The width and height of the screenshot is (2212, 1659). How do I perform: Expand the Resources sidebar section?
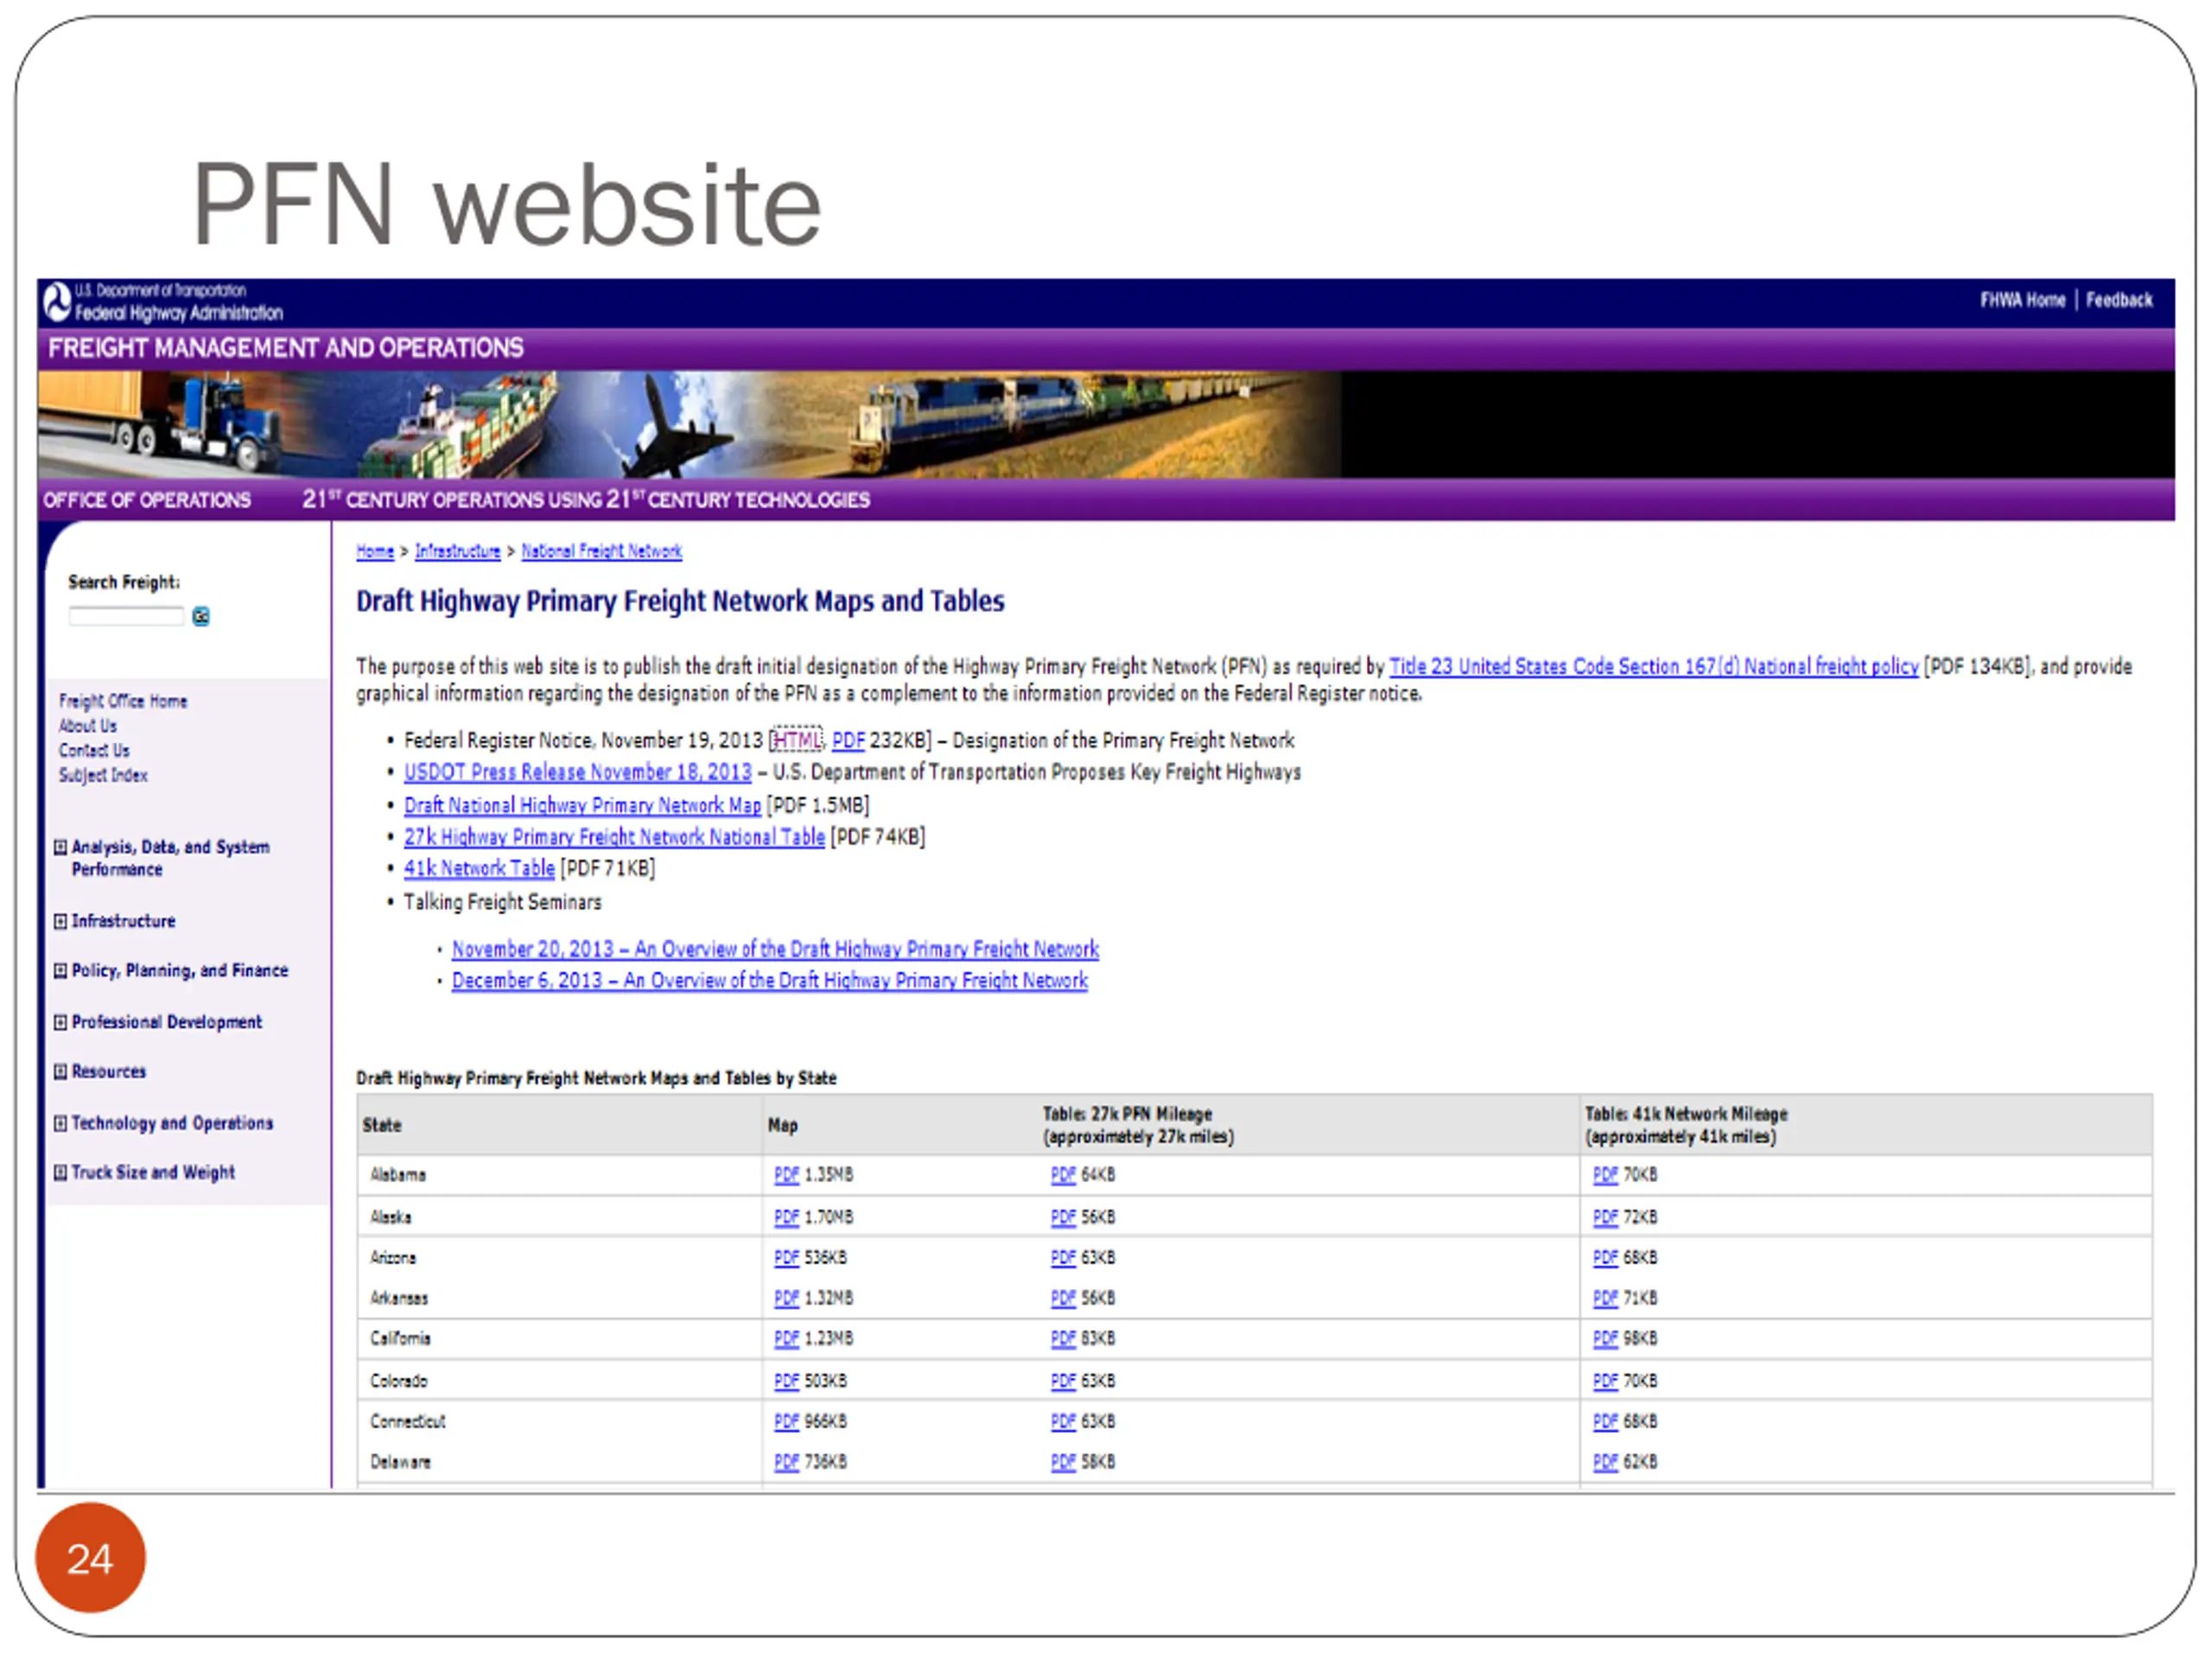pyautogui.click(x=60, y=1072)
